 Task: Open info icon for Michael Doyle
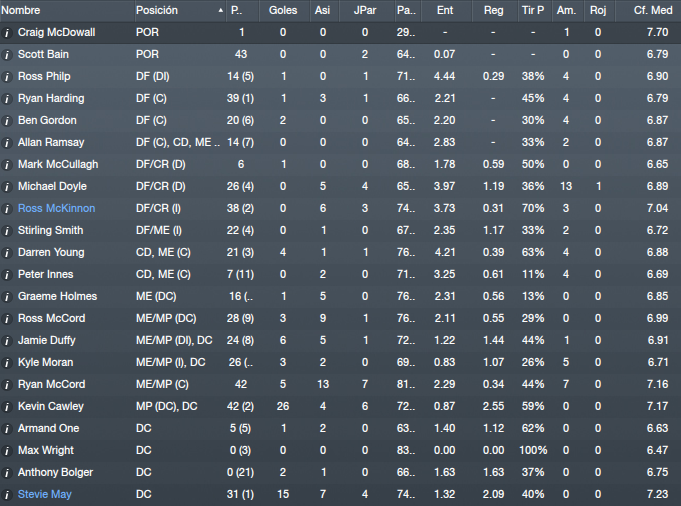(x=7, y=187)
